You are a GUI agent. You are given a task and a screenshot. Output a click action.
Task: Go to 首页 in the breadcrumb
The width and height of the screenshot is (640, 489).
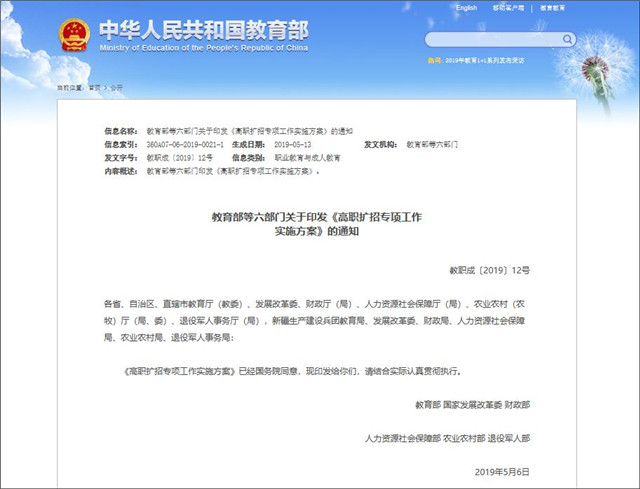coord(92,88)
